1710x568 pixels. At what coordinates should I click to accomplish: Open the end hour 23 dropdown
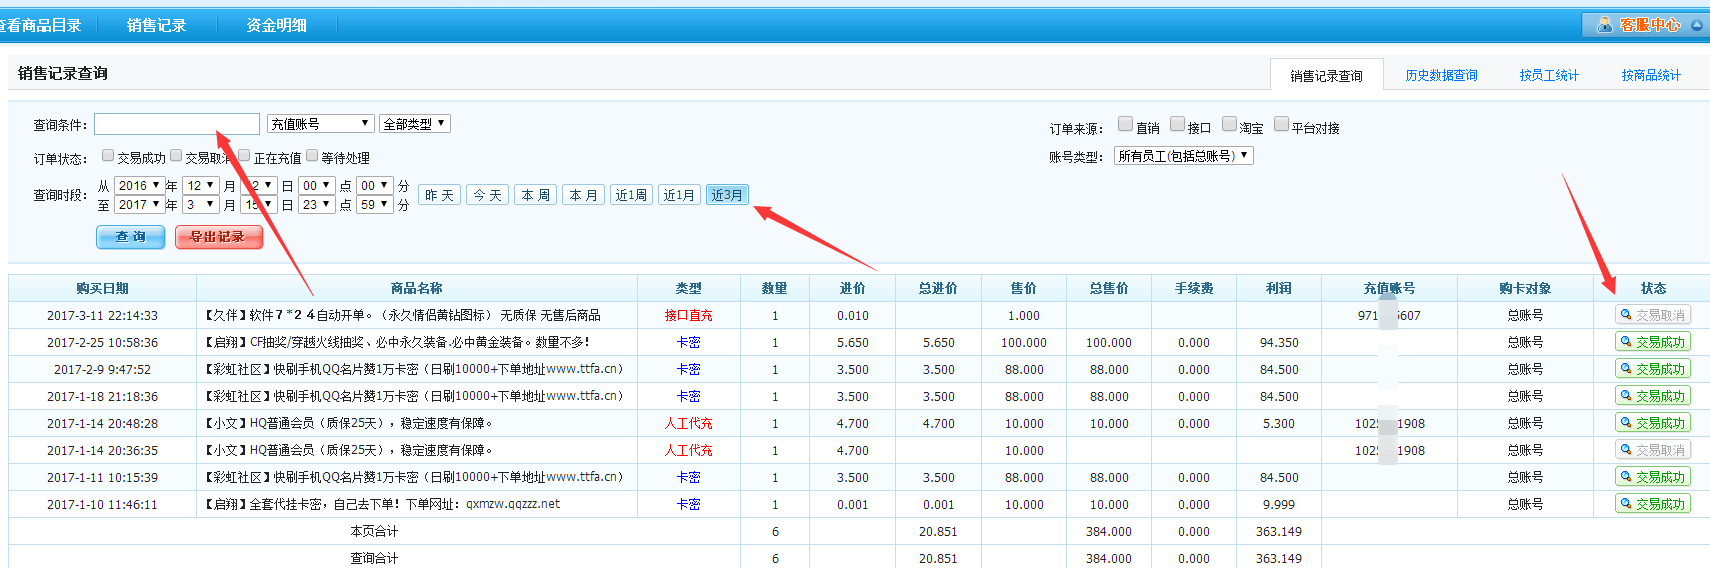pyautogui.click(x=317, y=205)
